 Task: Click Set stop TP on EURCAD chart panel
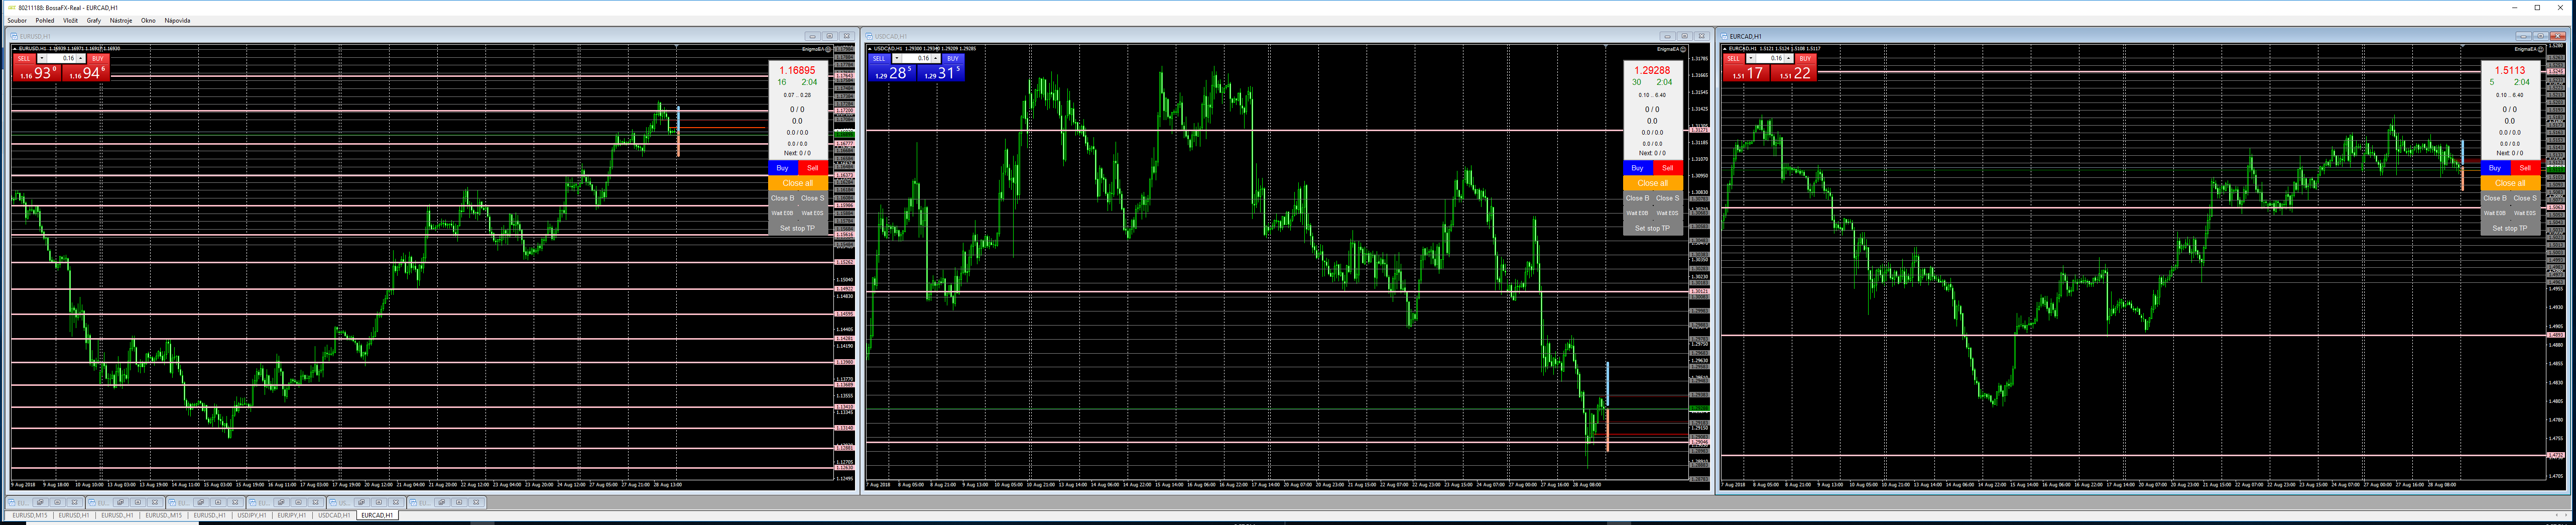pyautogui.click(x=2511, y=228)
